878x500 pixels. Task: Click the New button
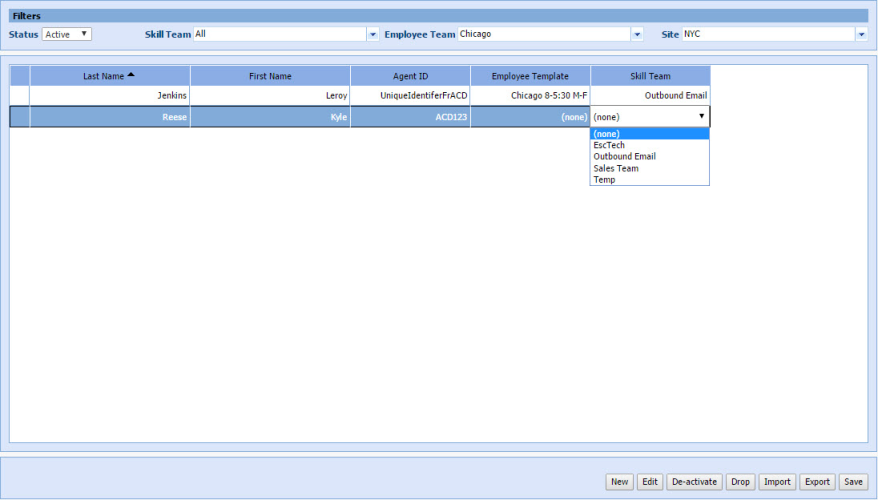620,482
